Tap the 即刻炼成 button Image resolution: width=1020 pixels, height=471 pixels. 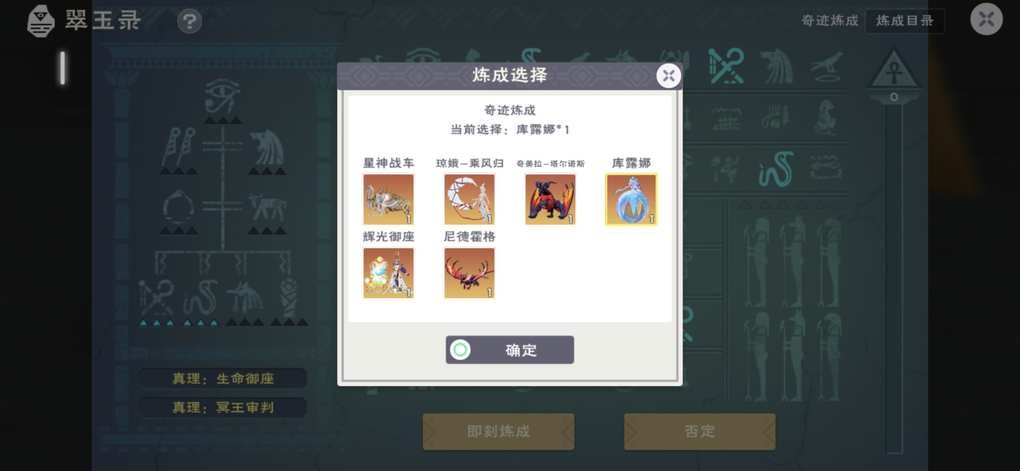click(498, 431)
